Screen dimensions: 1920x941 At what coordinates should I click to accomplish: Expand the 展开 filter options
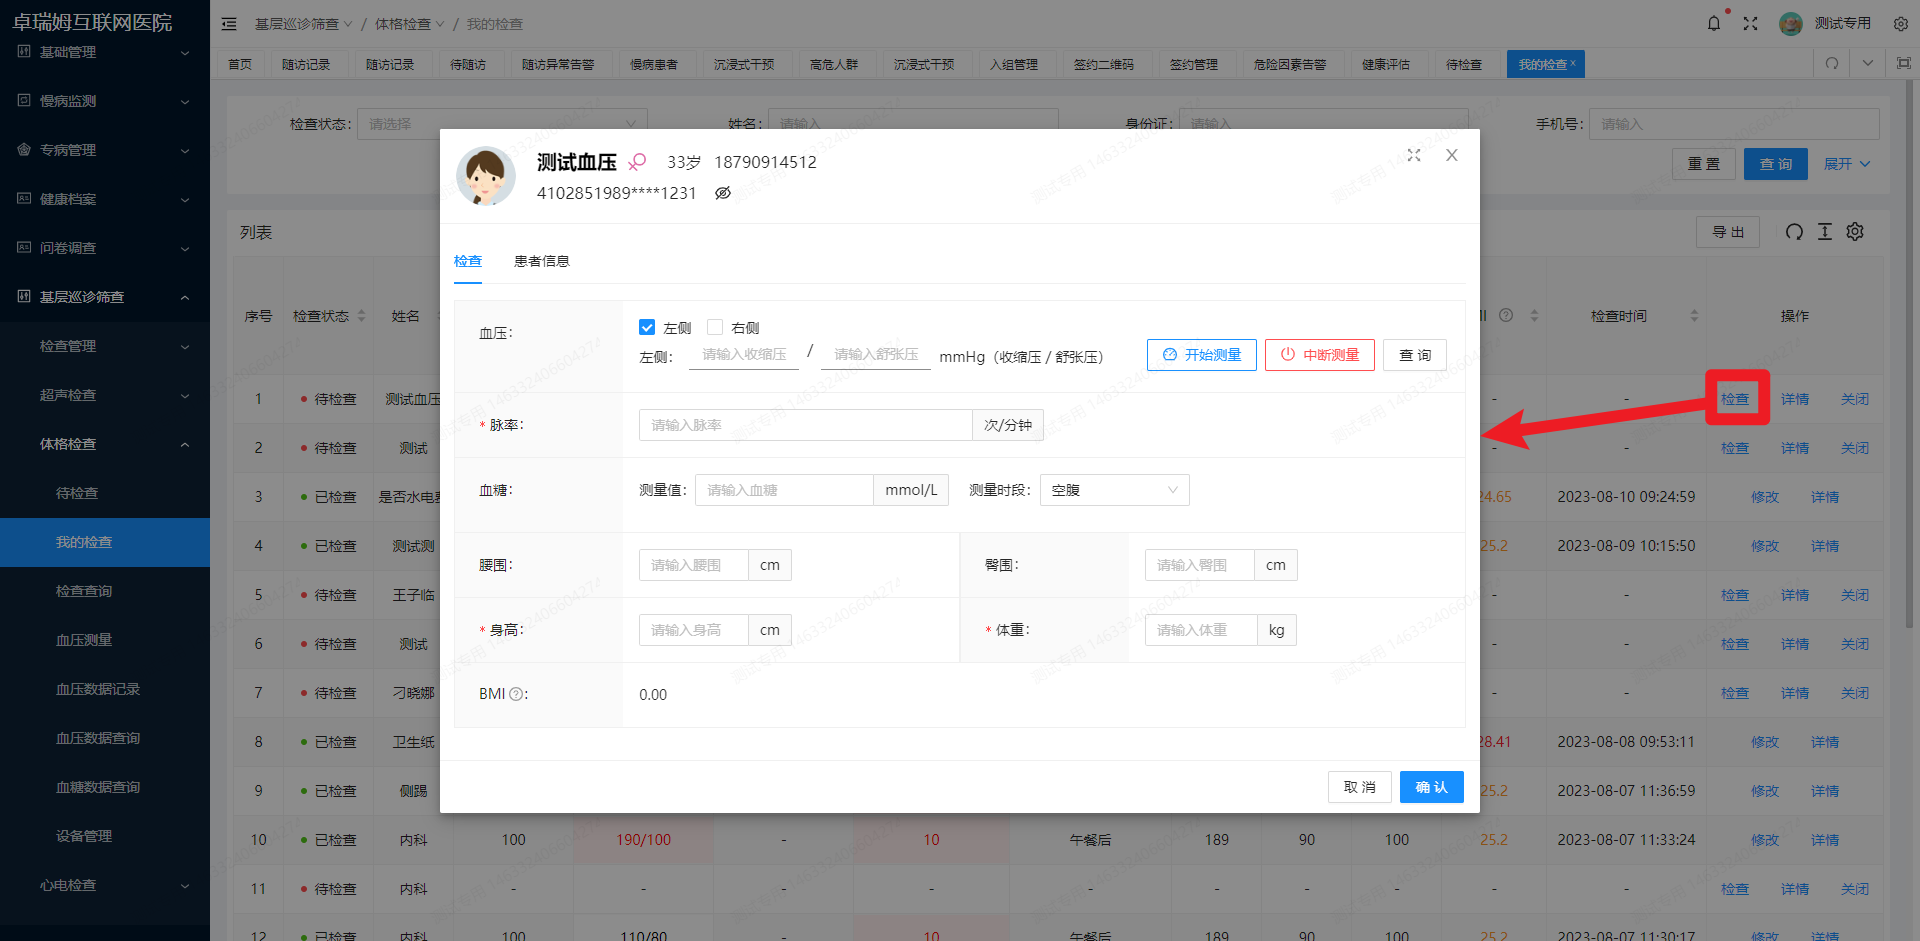click(x=1847, y=164)
